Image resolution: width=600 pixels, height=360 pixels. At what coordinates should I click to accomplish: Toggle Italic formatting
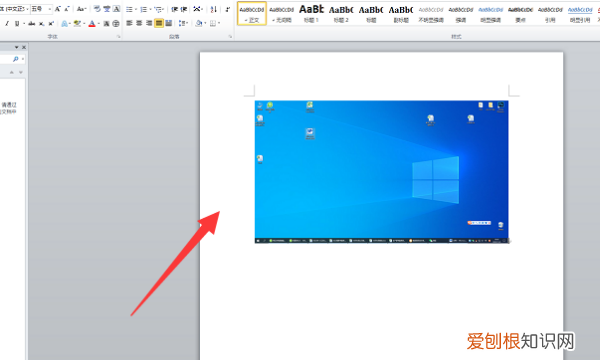tap(7, 24)
